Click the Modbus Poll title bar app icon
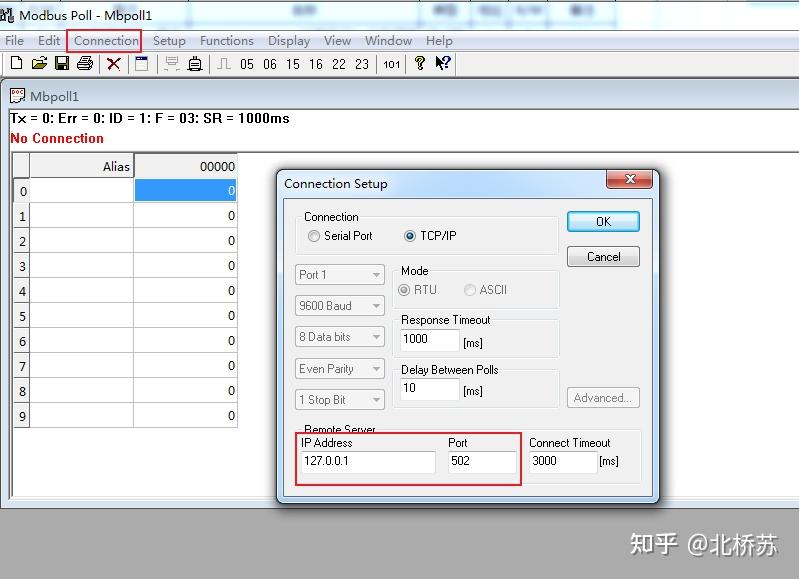Screen dimensions: 799x579 point(7,15)
